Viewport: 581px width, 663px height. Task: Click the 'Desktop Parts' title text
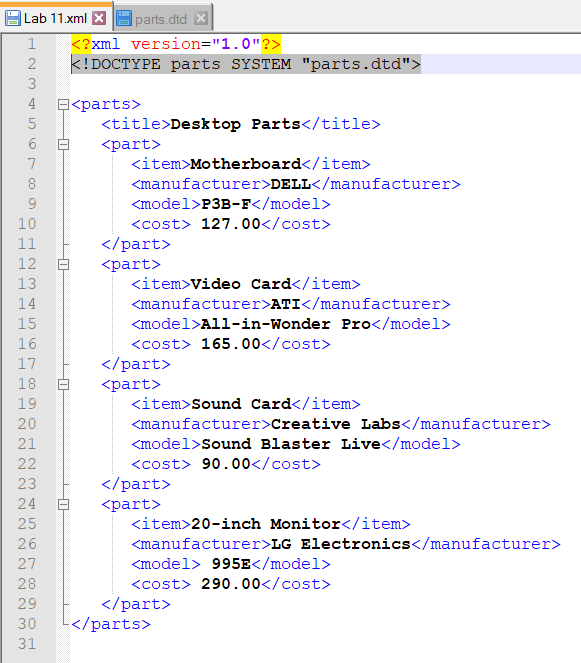pyautogui.click(x=235, y=124)
